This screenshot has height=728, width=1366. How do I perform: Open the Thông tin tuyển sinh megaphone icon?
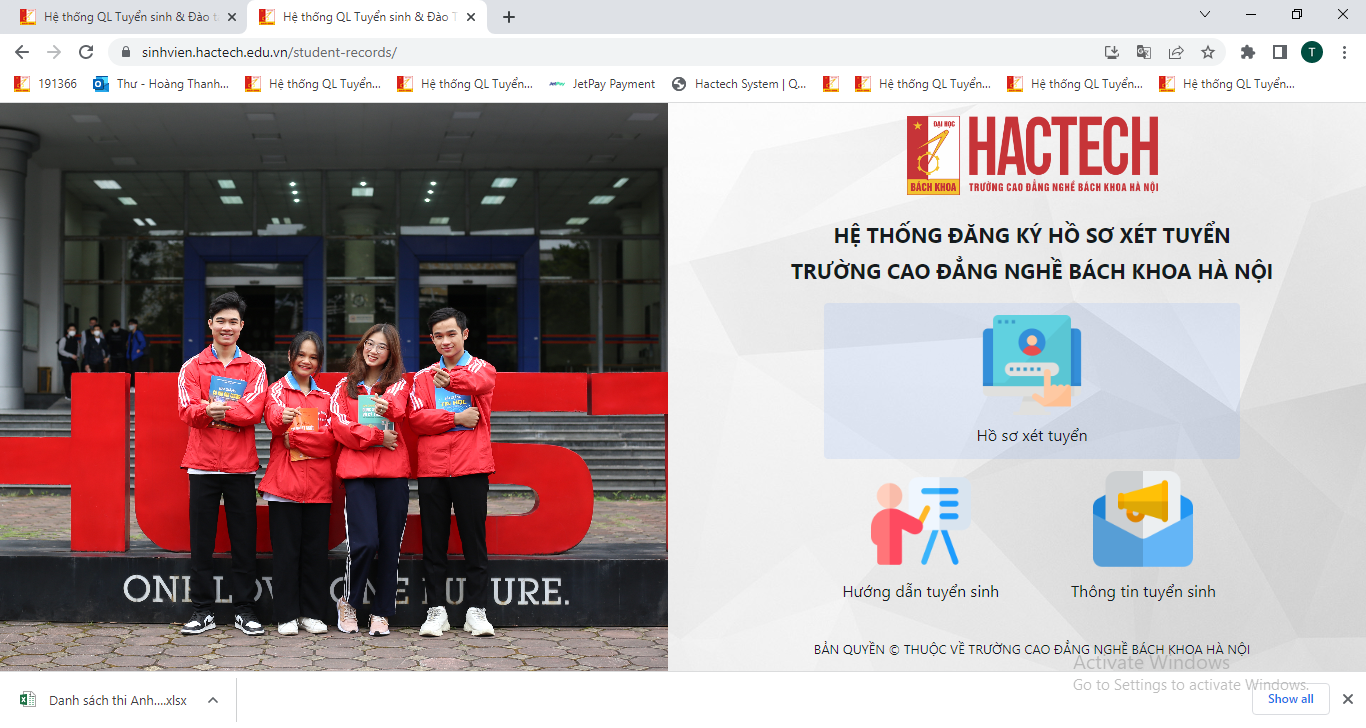pyautogui.click(x=1142, y=521)
